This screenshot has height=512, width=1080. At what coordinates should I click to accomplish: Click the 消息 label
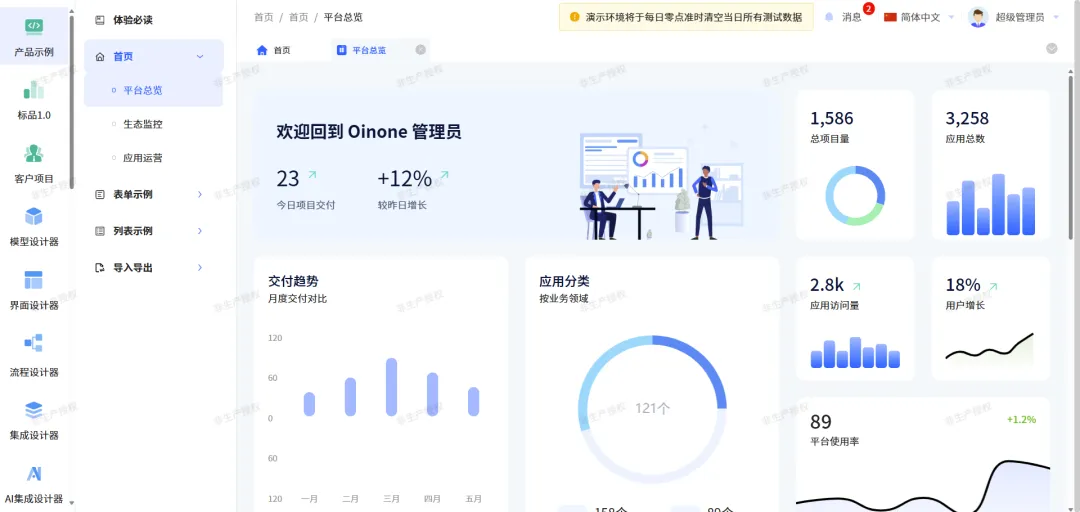[852, 17]
